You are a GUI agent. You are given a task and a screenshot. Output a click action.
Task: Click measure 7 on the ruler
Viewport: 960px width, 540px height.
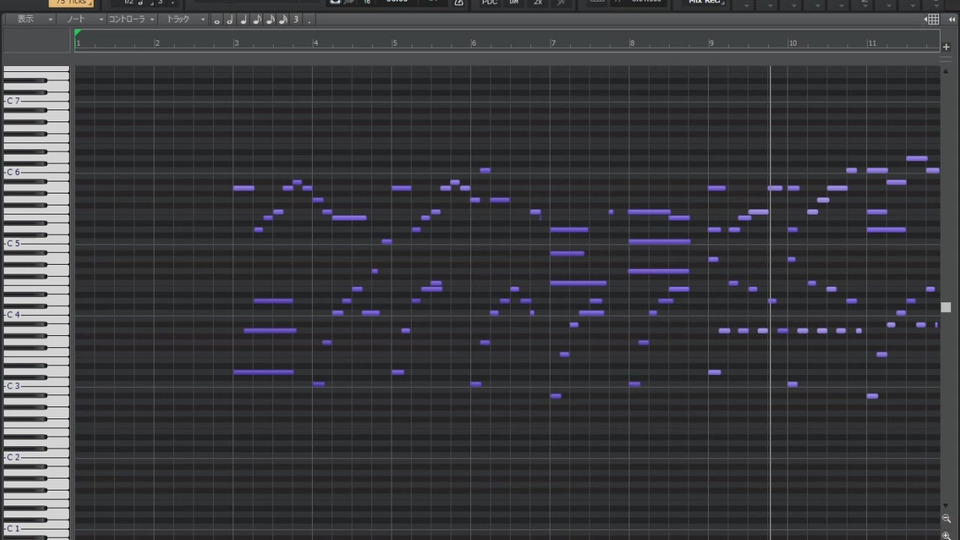pyautogui.click(x=553, y=43)
